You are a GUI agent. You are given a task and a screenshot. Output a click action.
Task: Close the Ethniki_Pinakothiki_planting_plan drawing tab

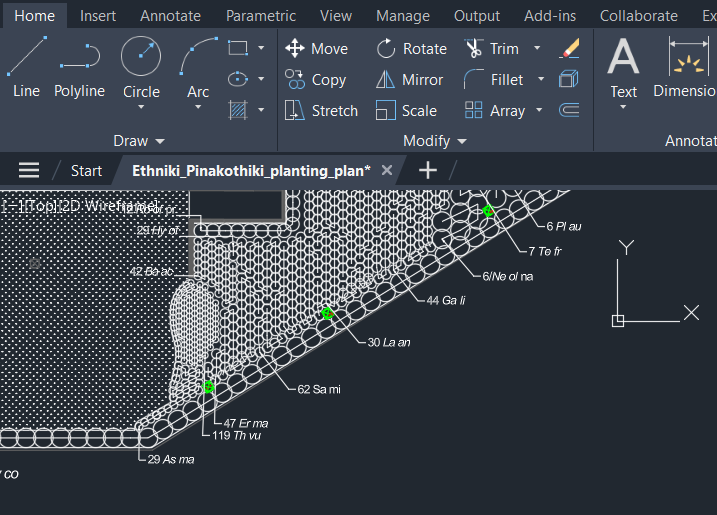click(x=386, y=170)
